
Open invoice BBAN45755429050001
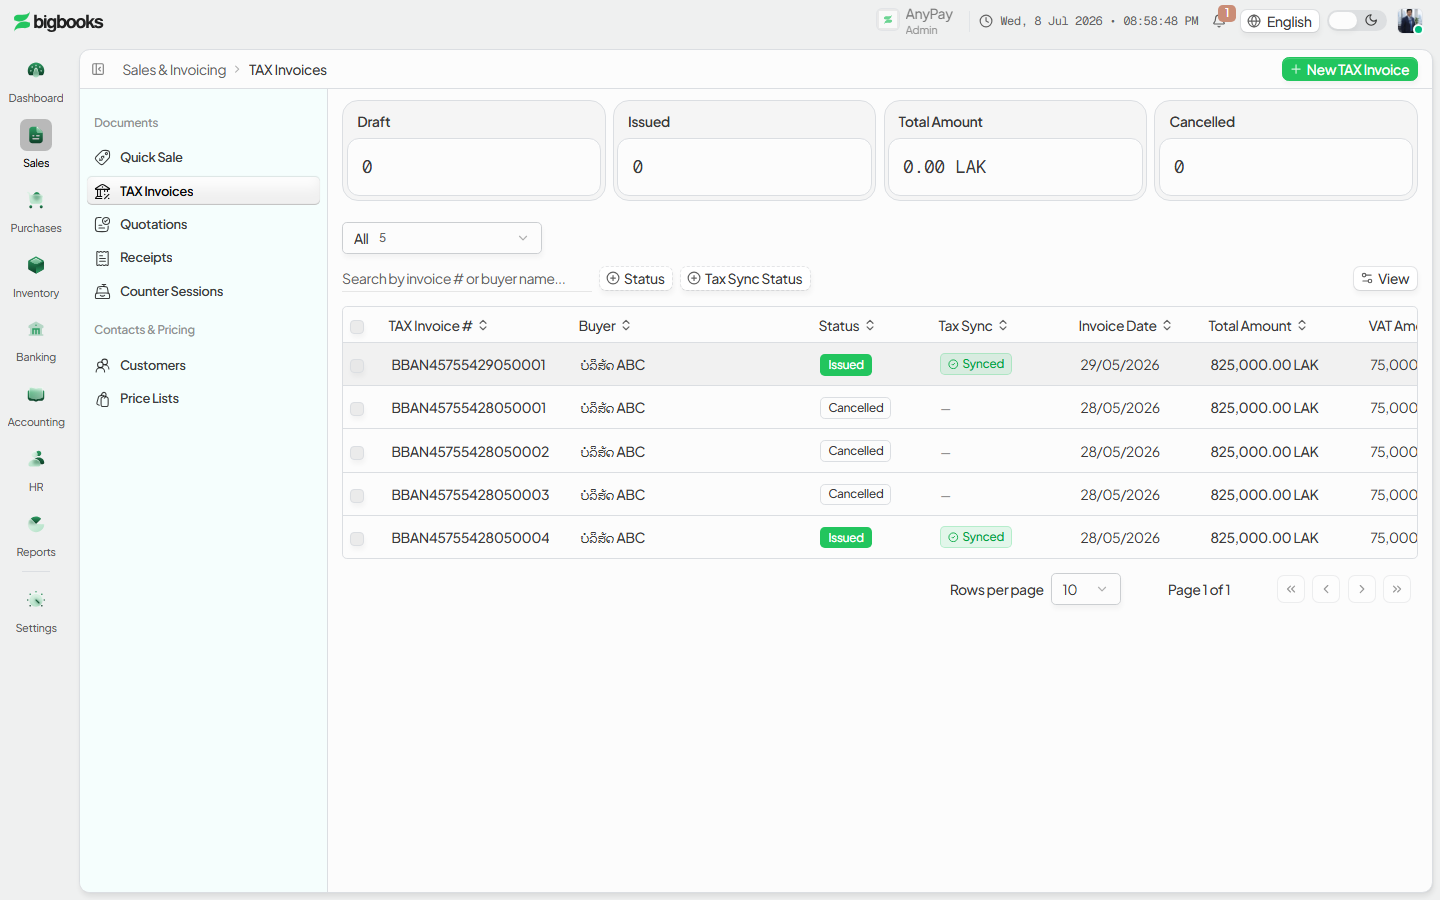pos(468,365)
